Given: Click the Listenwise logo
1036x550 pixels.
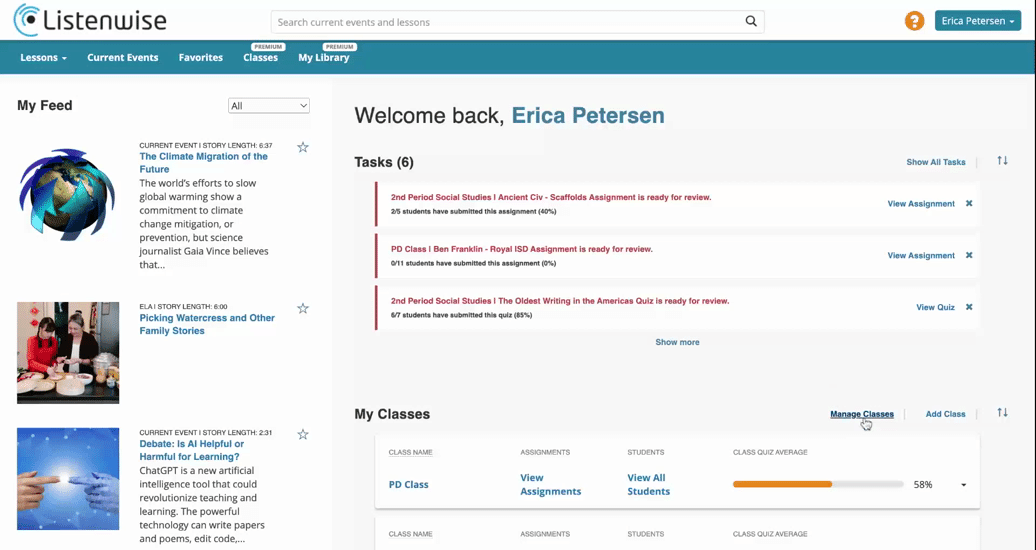Looking at the screenshot, I should pos(91,20).
